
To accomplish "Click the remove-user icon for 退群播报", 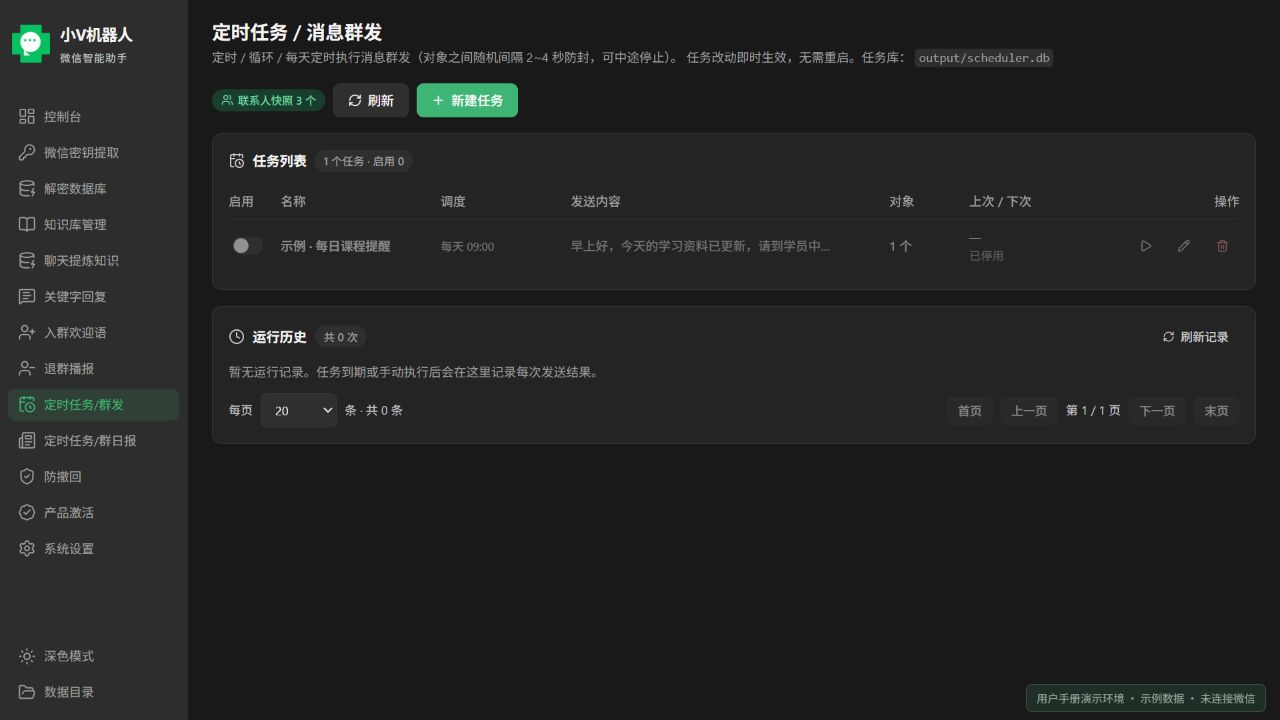I will click(27, 369).
